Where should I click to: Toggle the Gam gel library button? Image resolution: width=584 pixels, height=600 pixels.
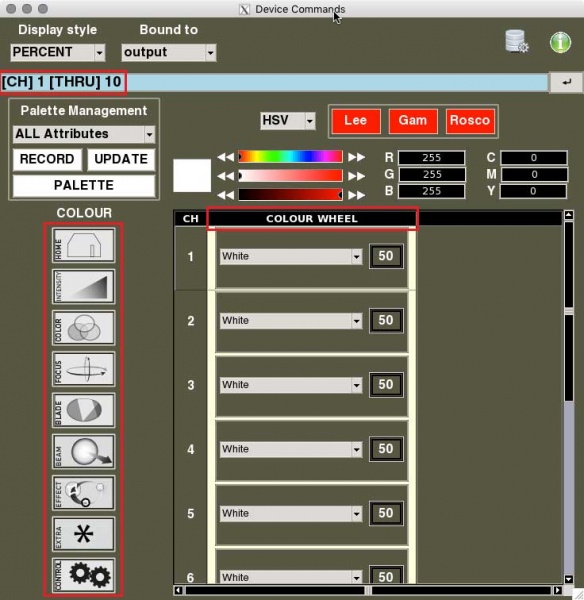coord(413,121)
